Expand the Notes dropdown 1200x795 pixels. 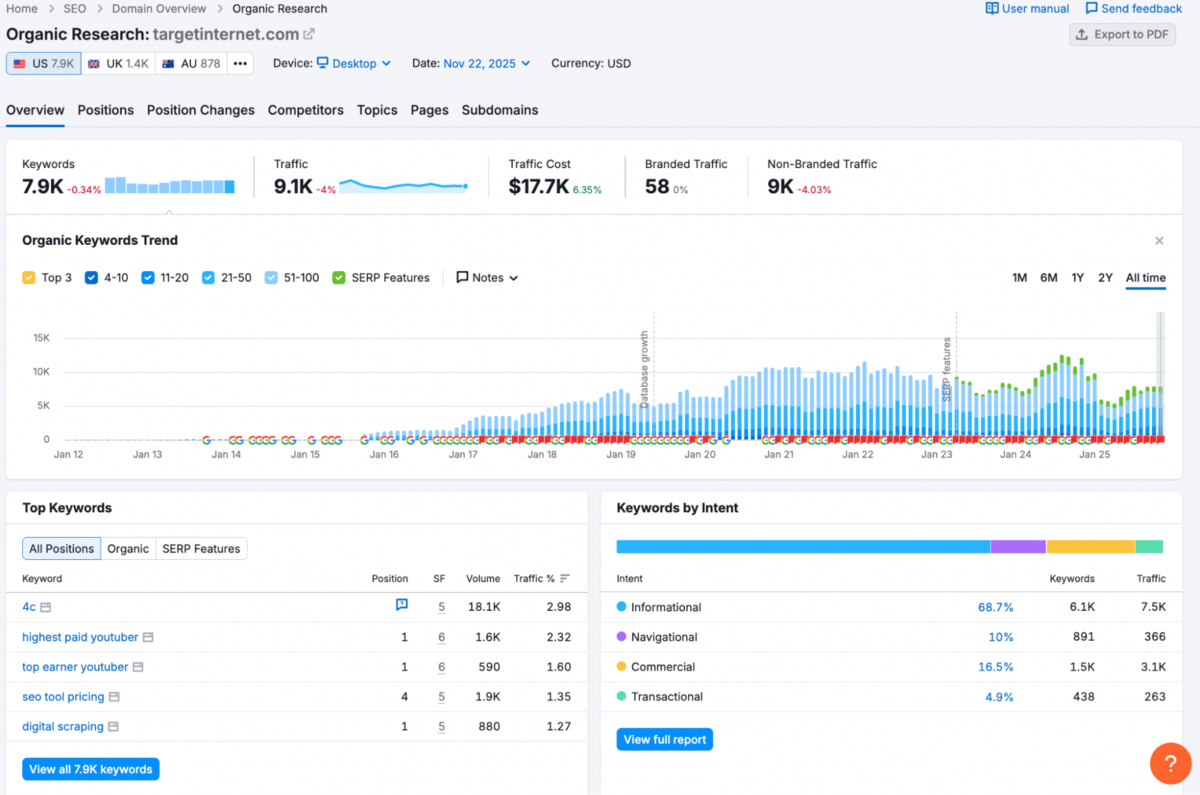[x=487, y=278]
